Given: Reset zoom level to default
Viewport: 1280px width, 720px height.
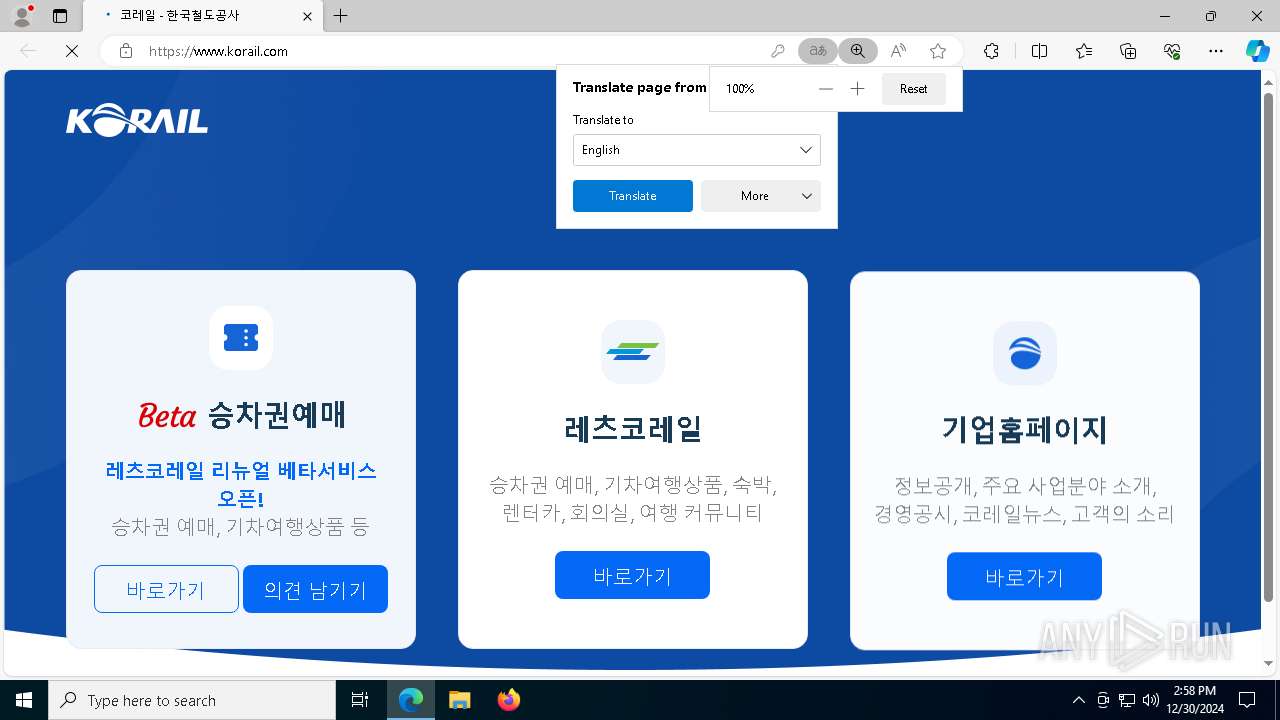Looking at the screenshot, I should coord(913,89).
